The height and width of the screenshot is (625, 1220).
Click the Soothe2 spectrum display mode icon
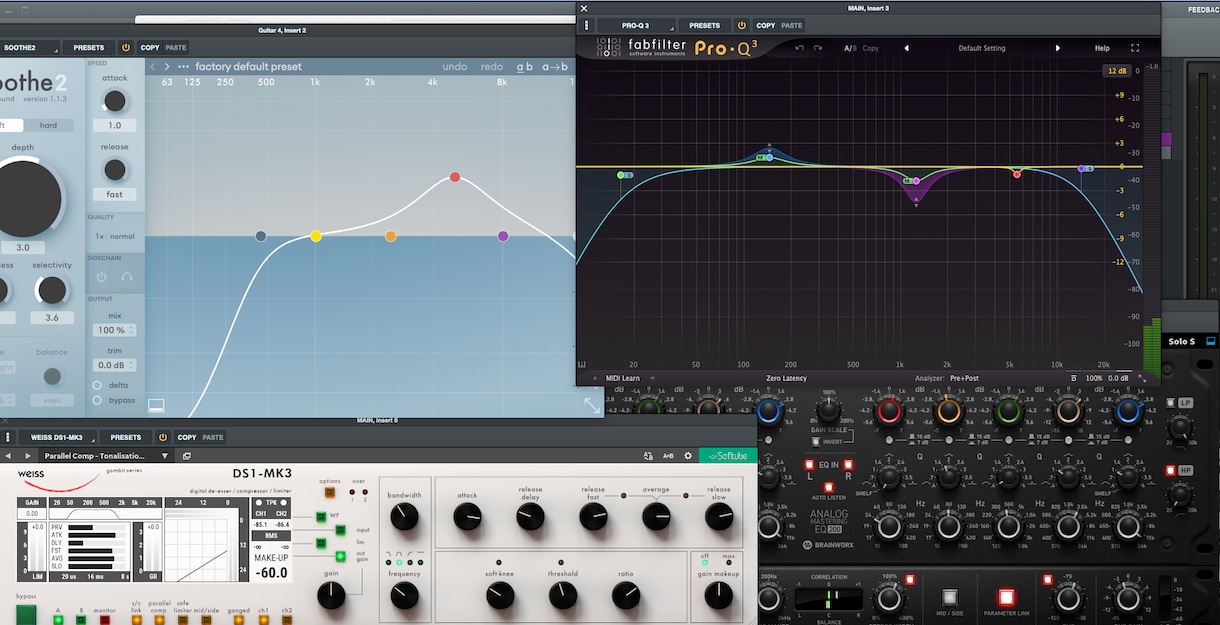156,405
